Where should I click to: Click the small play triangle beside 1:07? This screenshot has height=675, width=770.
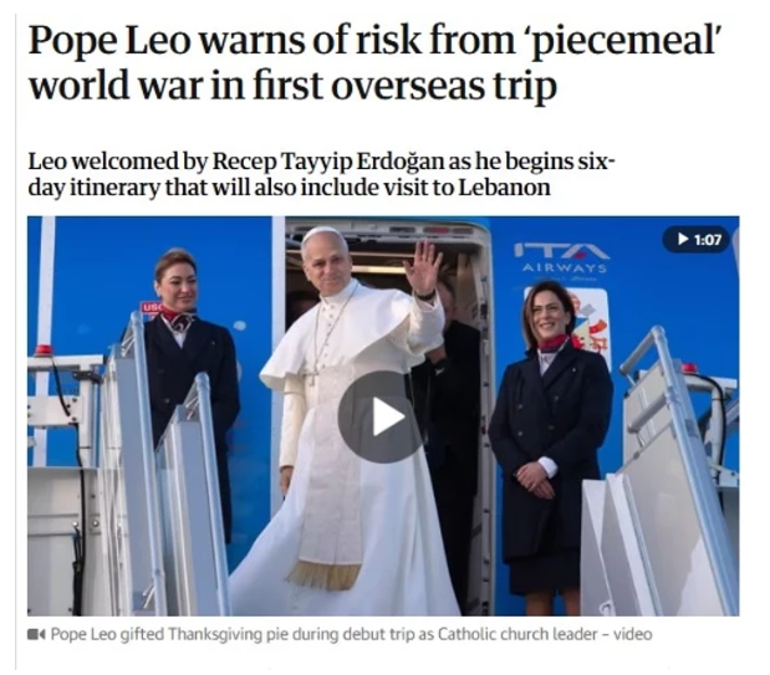(683, 240)
